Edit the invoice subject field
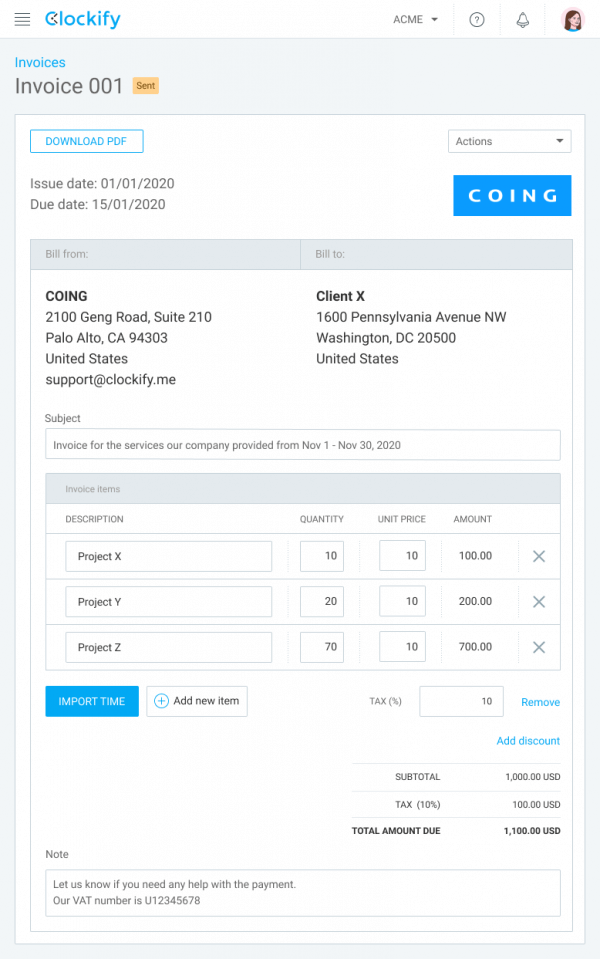The image size is (600, 959). [x=300, y=445]
